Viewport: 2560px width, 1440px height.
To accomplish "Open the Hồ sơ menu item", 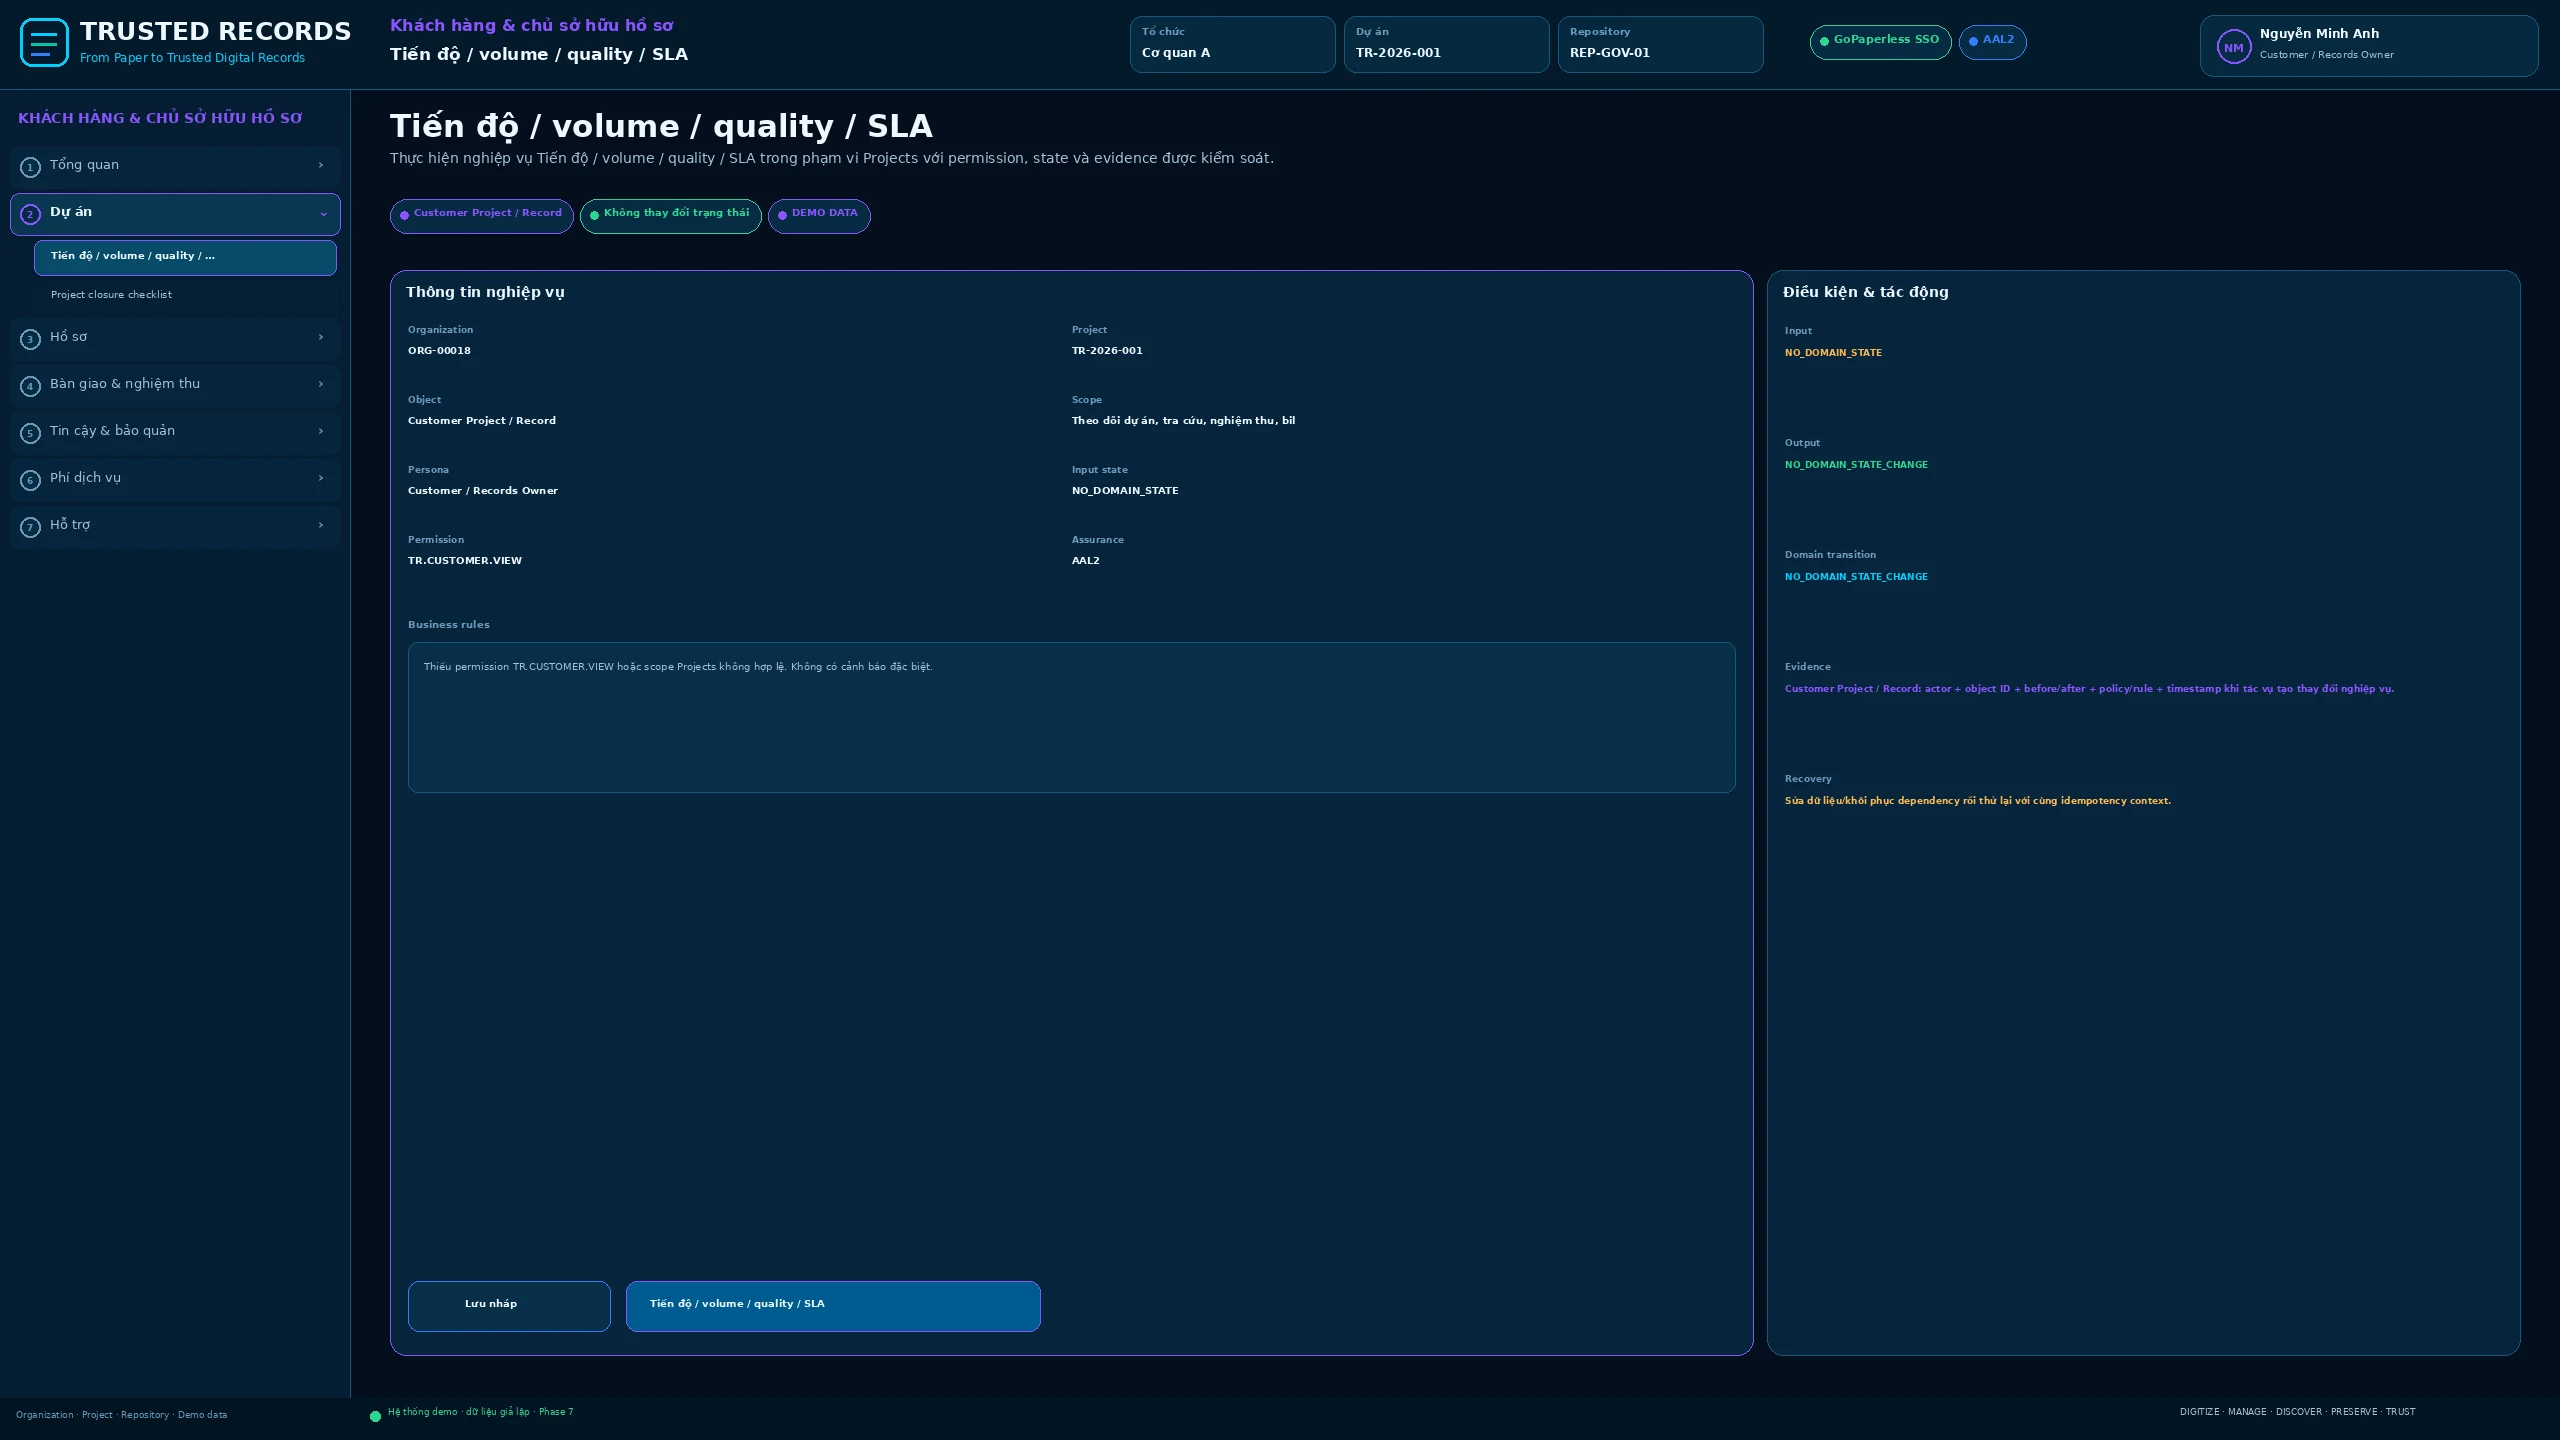I will click(x=175, y=338).
